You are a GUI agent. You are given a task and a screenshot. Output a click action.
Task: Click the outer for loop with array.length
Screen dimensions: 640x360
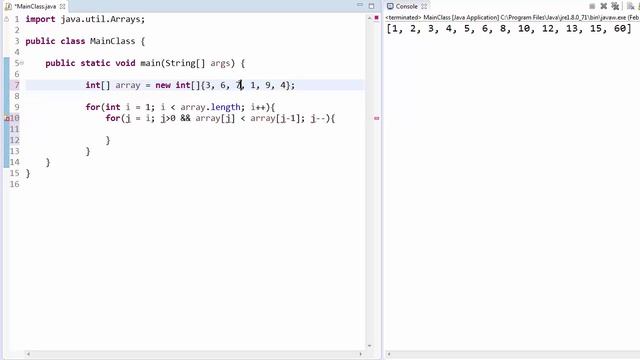point(180,107)
